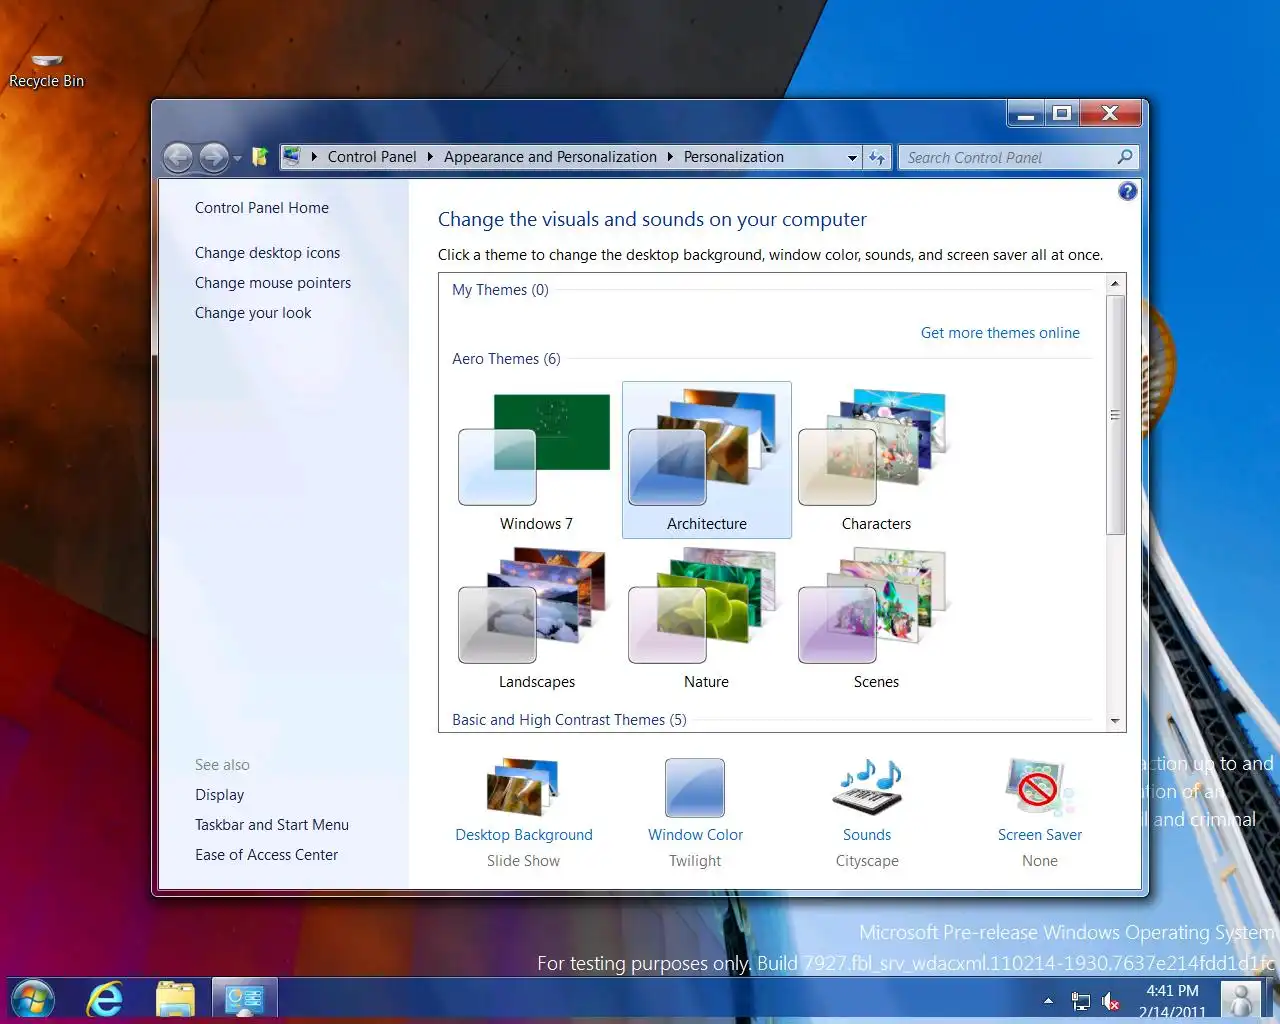Viewport: 1280px width, 1024px height.
Task: Click the theme list scroll down arrow
Action: click(x=1115, y=721)
